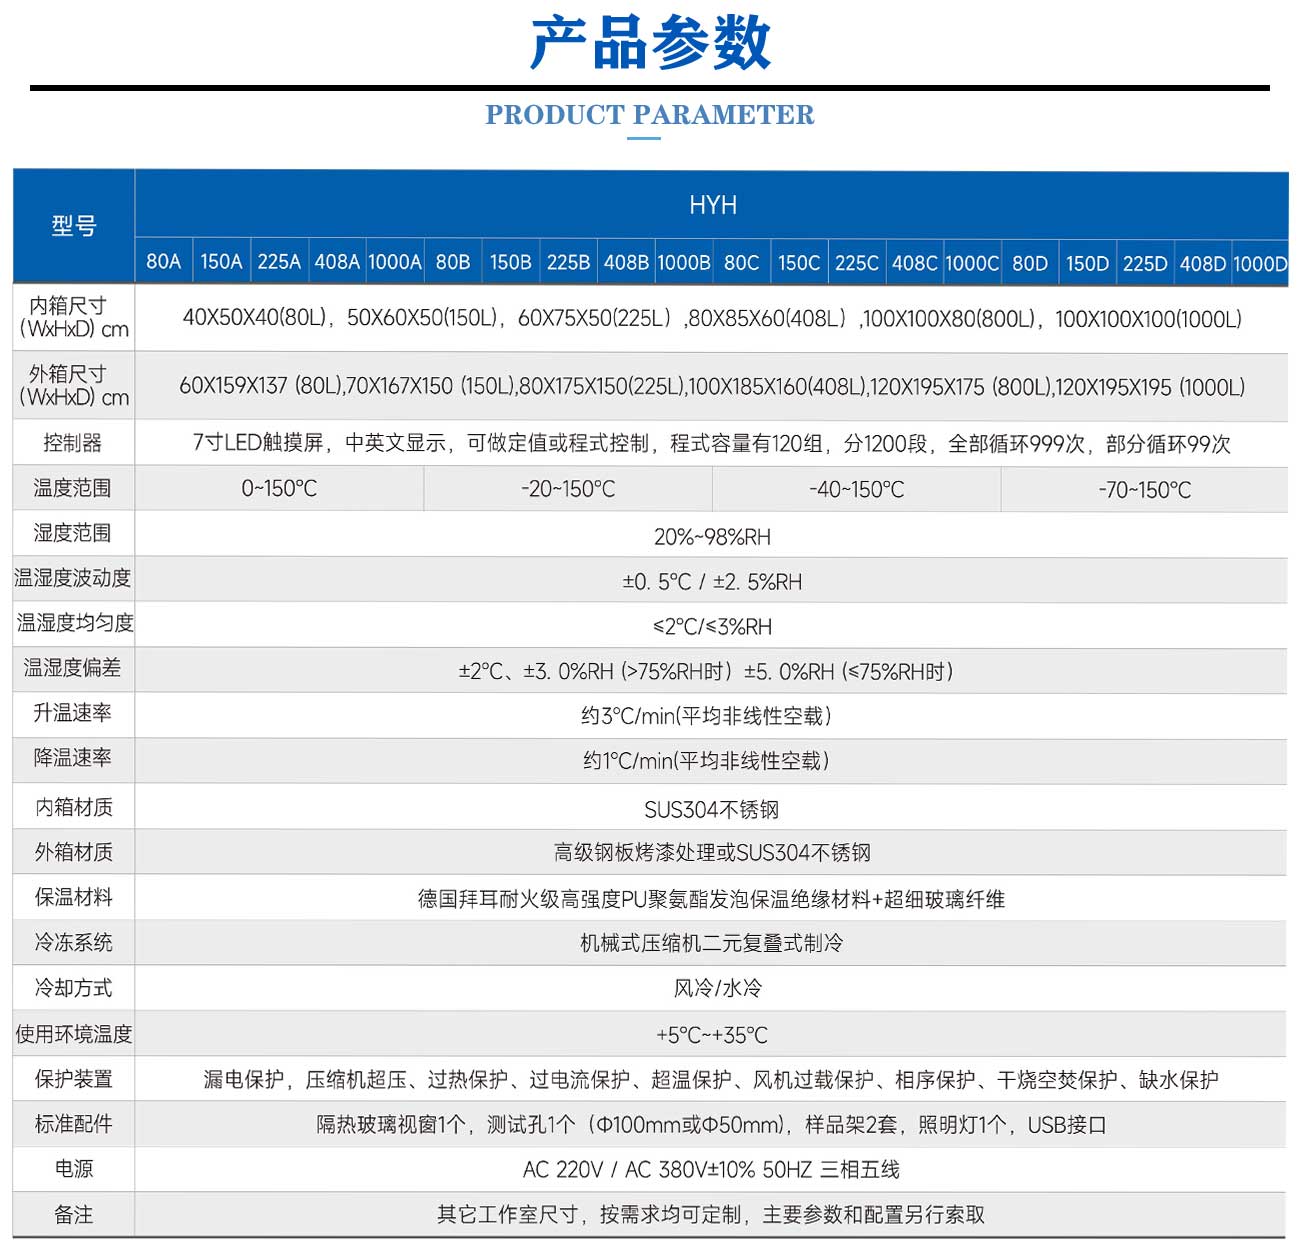1300x1255 pixels.
Task: Click the 保护装置 row label
Action: 74,1079
